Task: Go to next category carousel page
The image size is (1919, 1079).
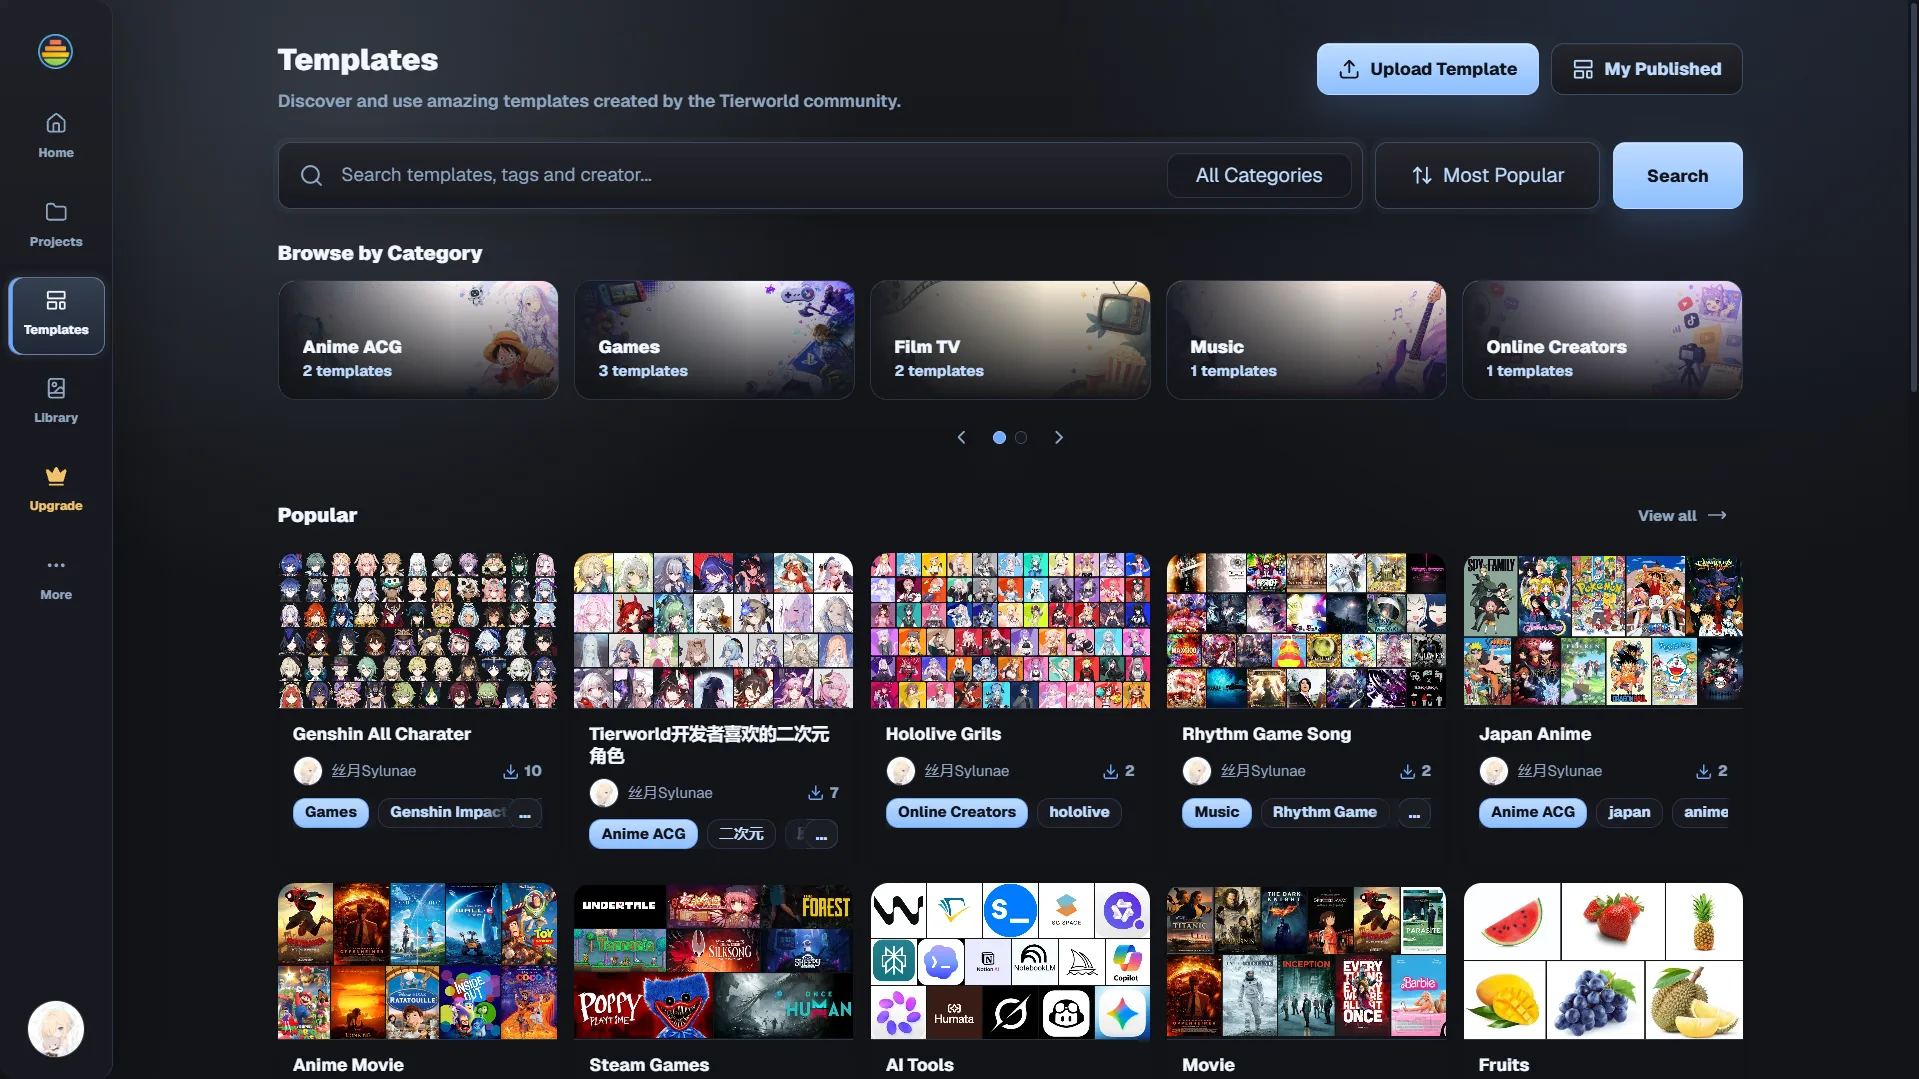Action: [1059, 437]
